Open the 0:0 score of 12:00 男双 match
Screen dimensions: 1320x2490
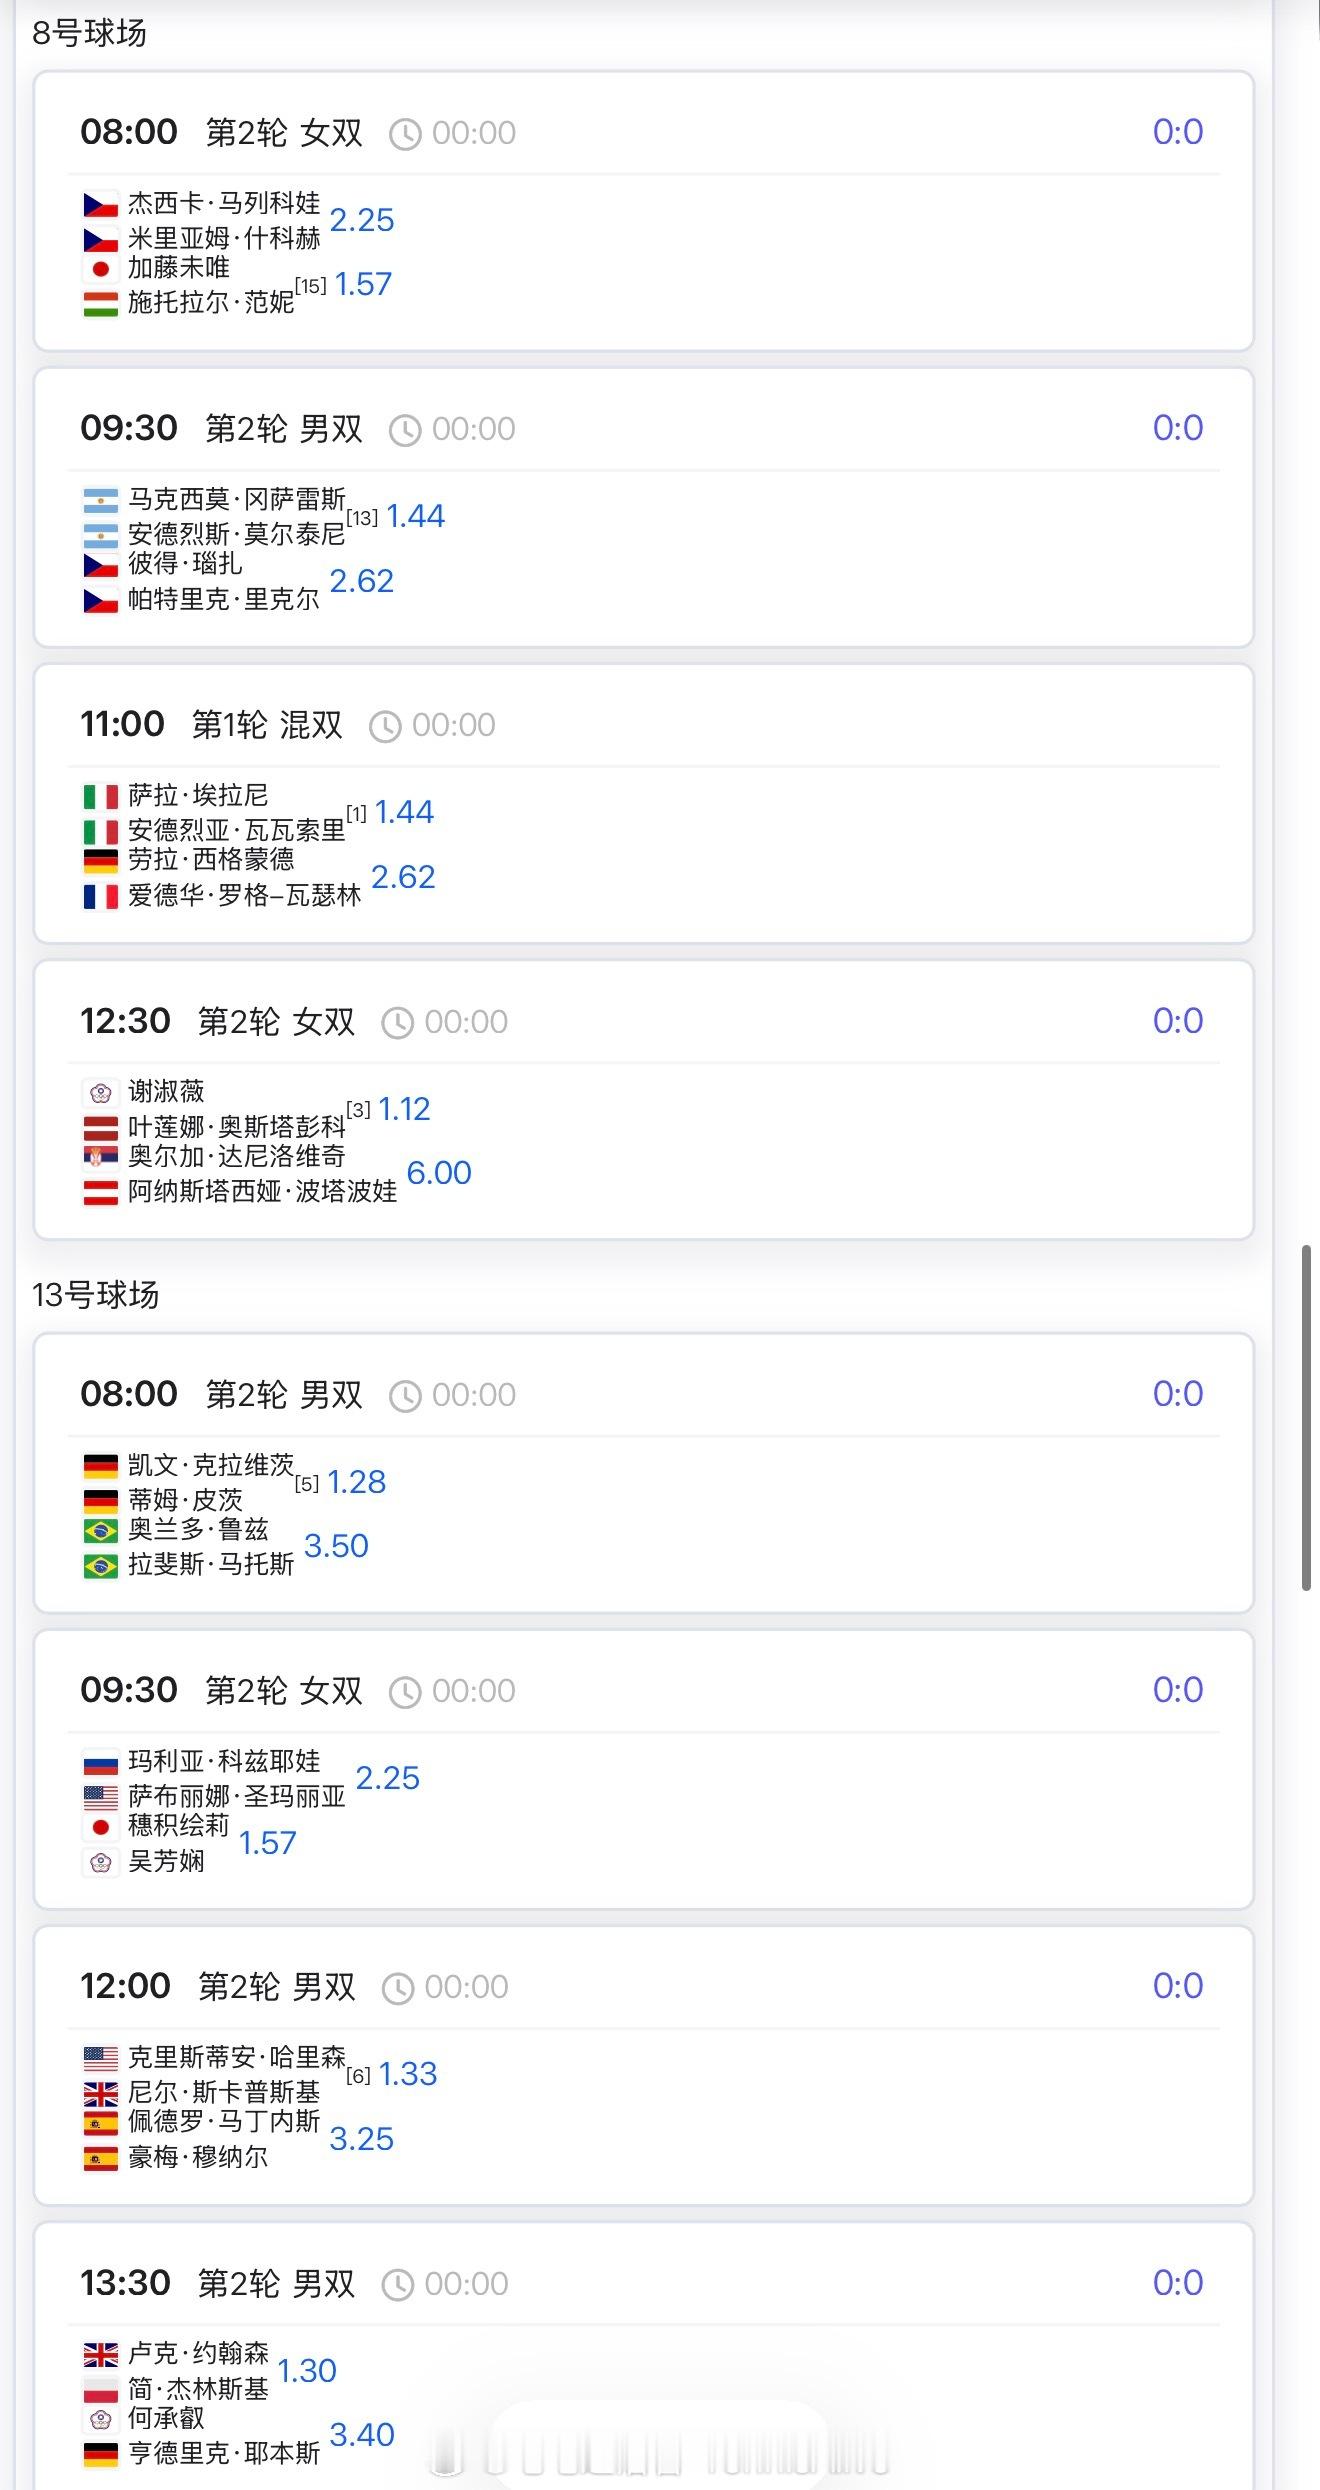[1177, 1985]
